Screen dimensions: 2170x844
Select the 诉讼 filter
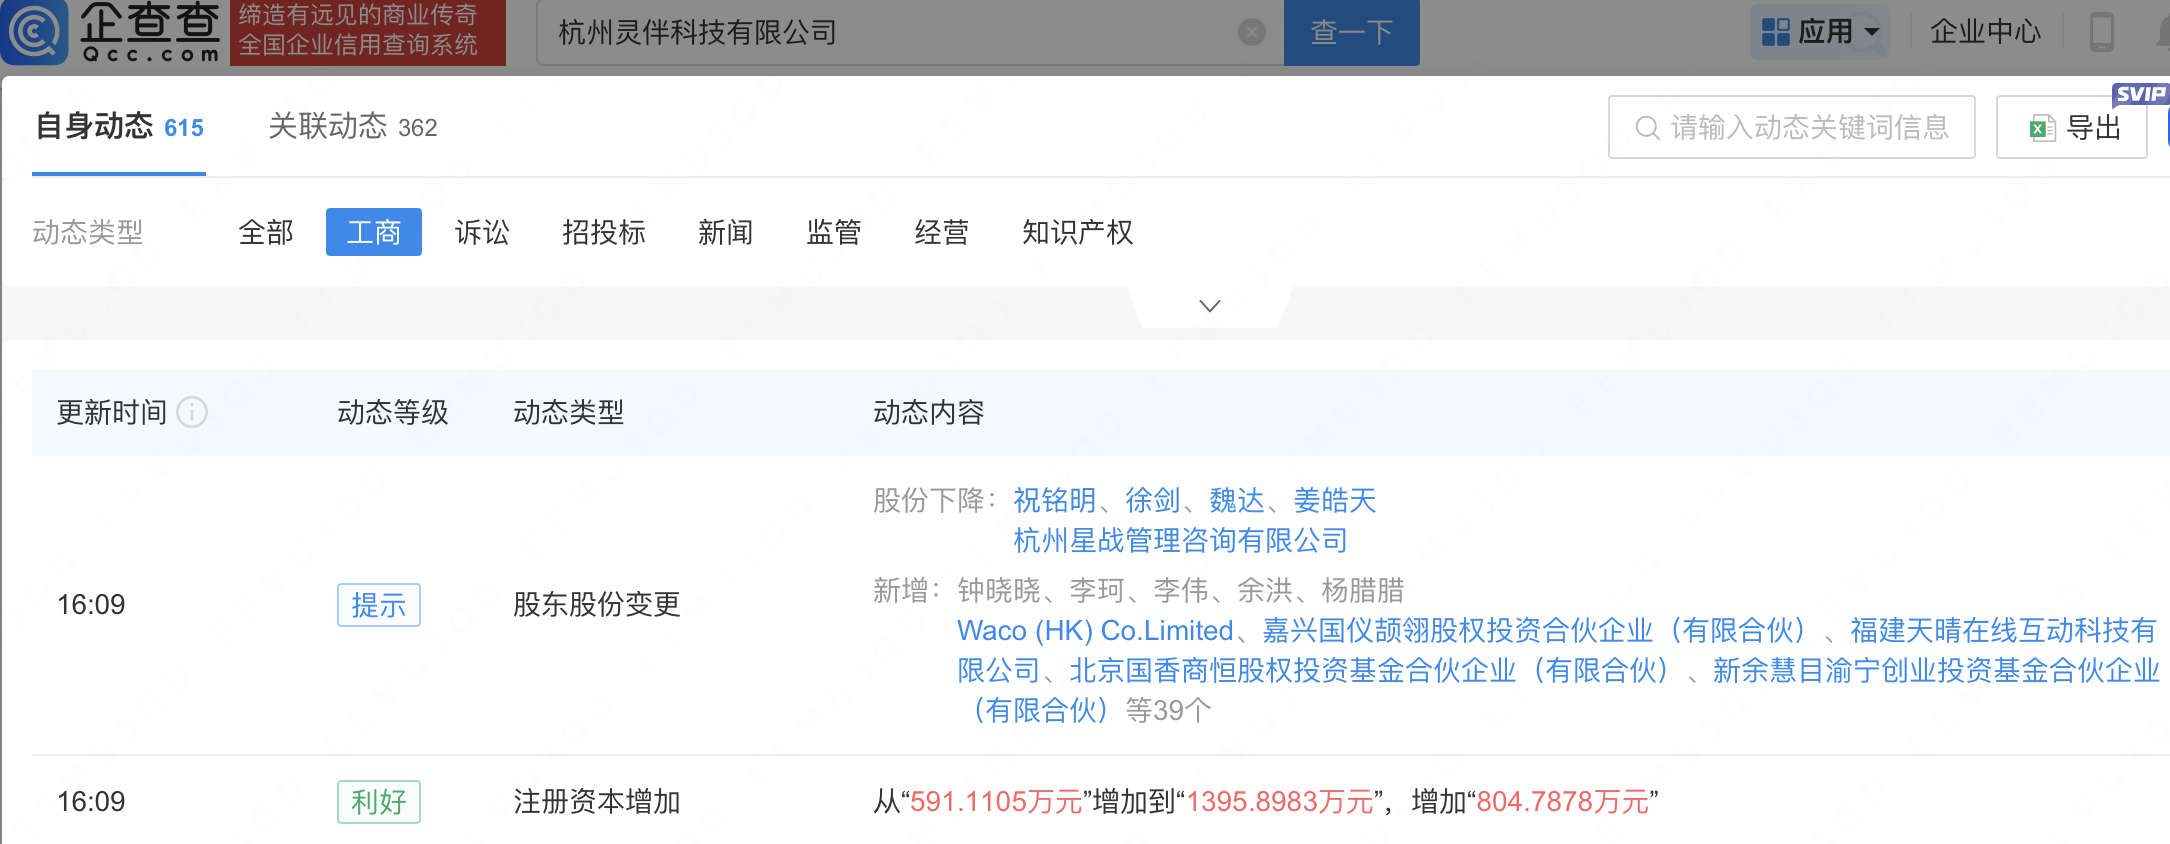(482, 232)
